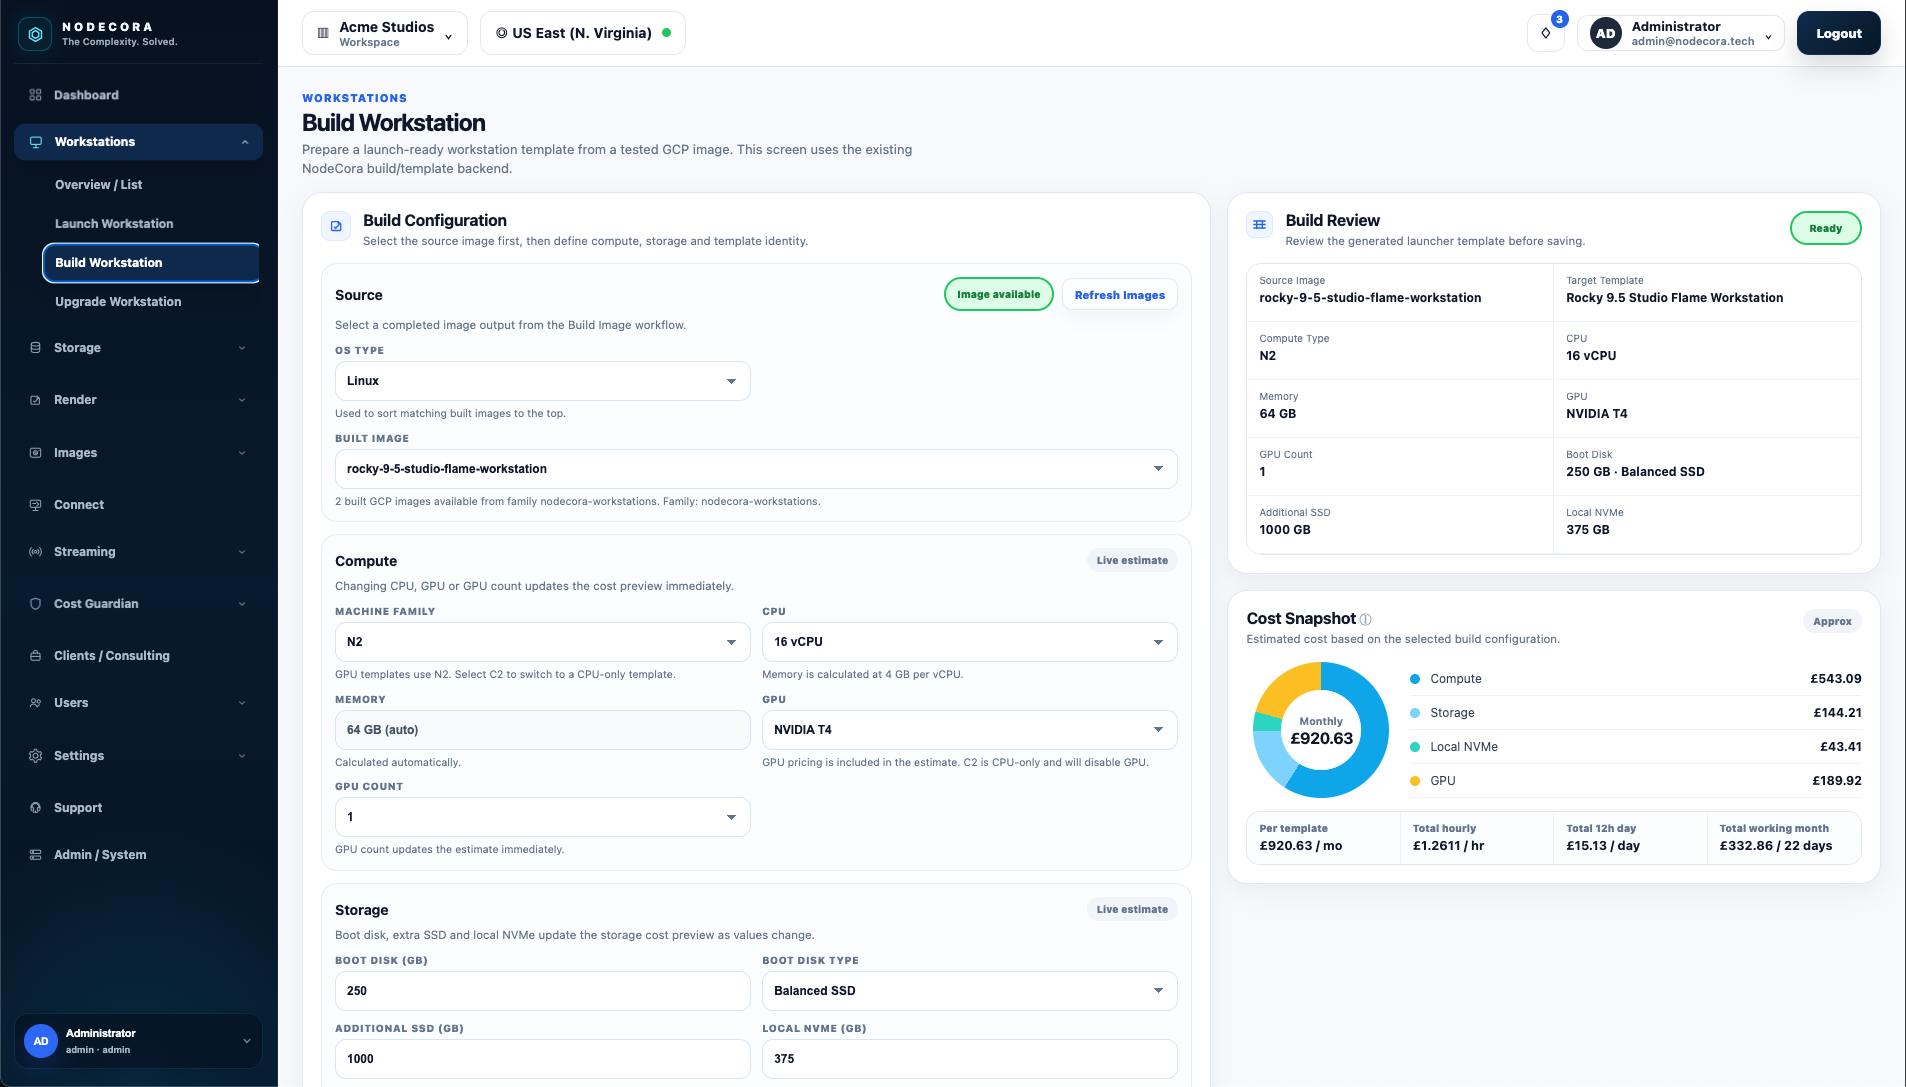Open the Machine Family dropdown showing N2
Image resolution: width=1906 pixels, height=1087 pixels.
tap(543, 642)
